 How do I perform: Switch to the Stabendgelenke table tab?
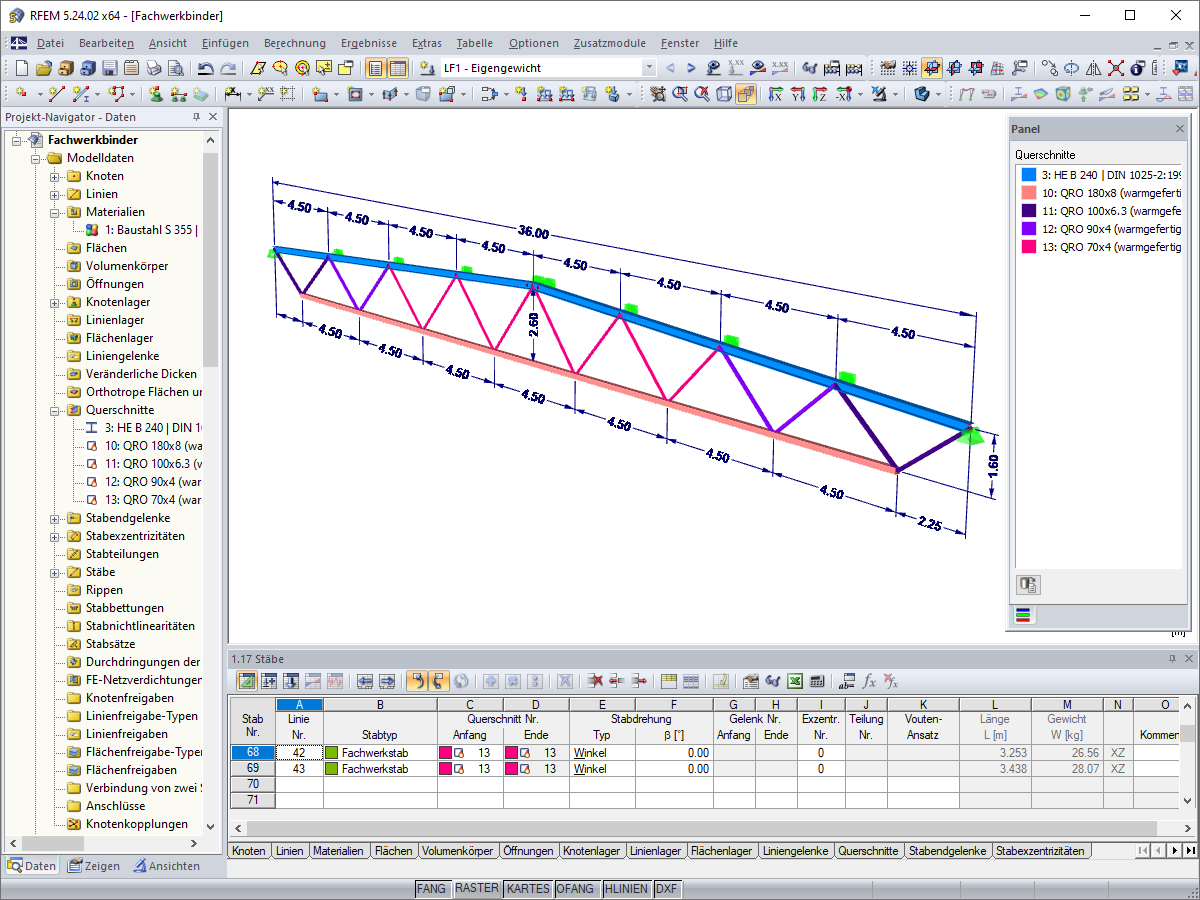pos(948,851)
